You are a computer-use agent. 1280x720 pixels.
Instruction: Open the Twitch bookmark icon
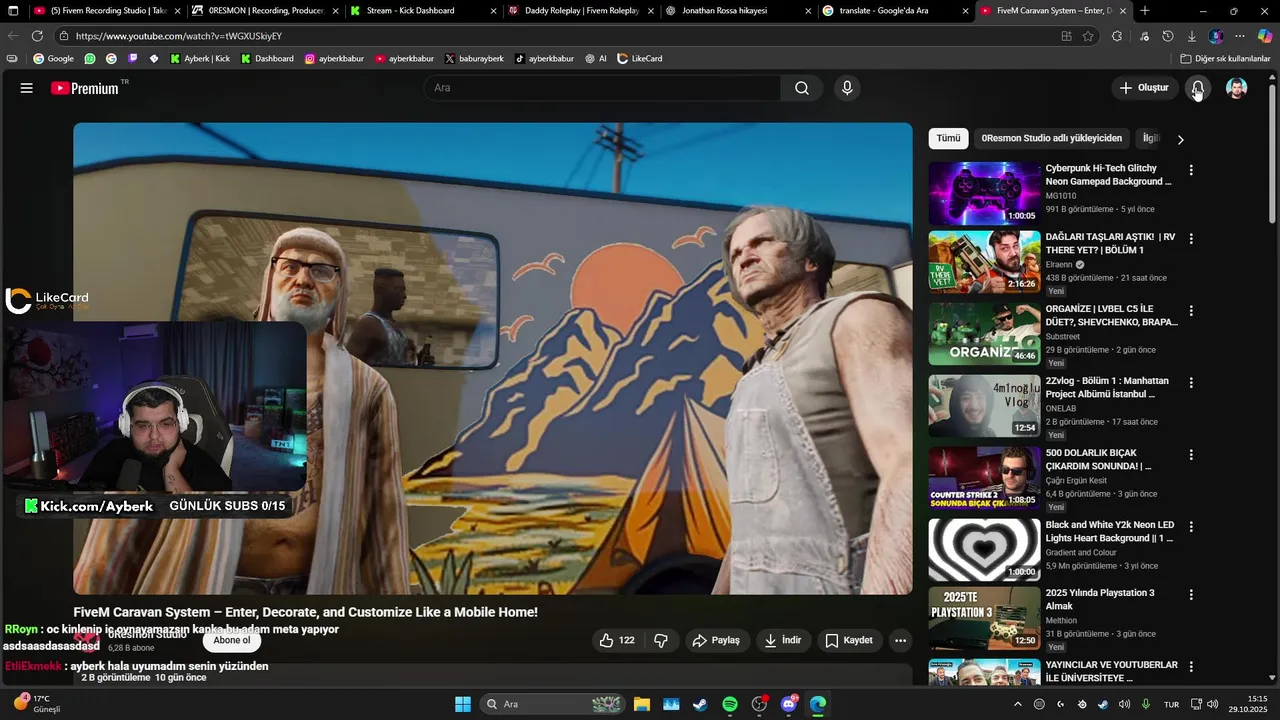pos(132,59)
